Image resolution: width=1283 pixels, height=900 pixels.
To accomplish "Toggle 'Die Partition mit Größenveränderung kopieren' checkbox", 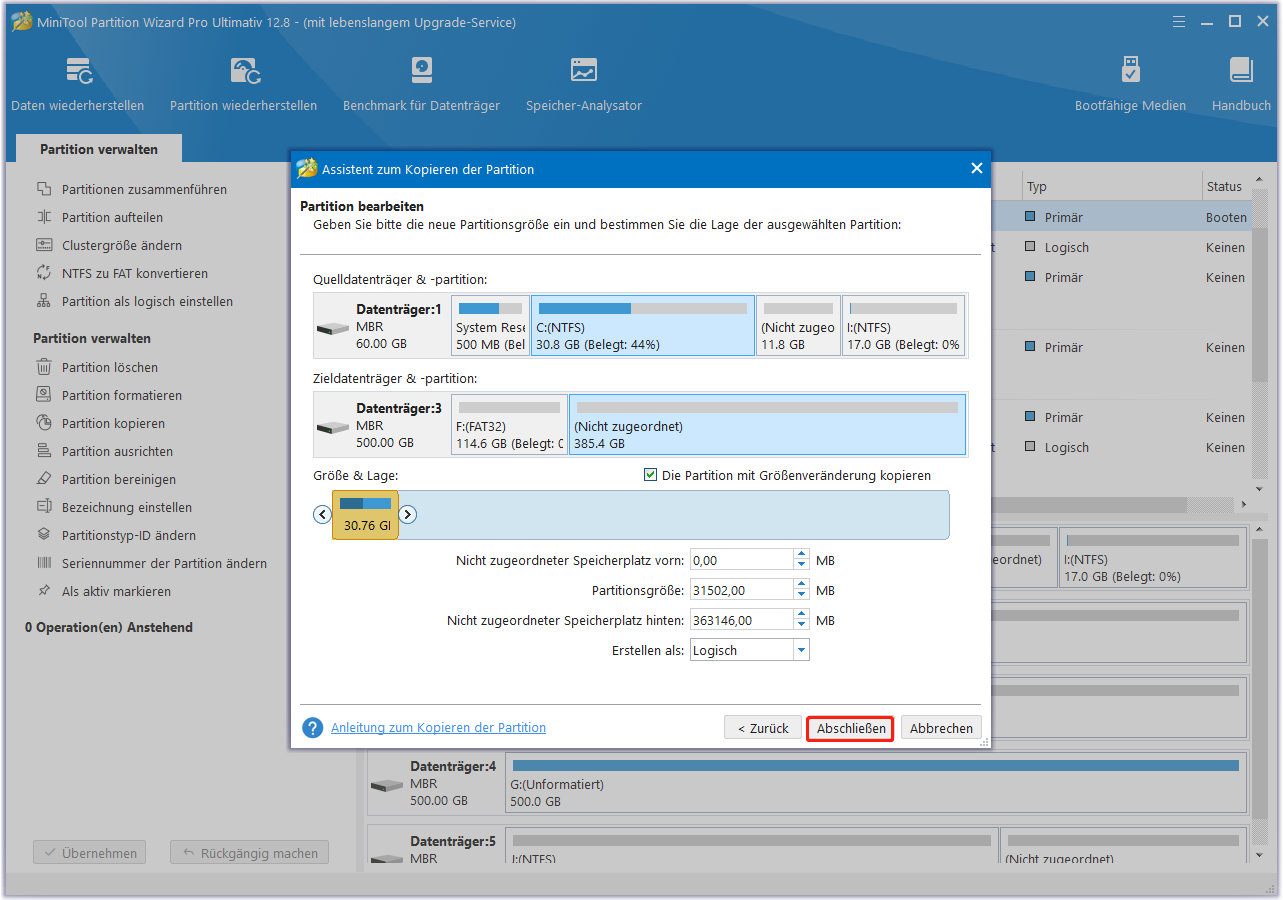I will pyautogui.click(x=651, y=475).
